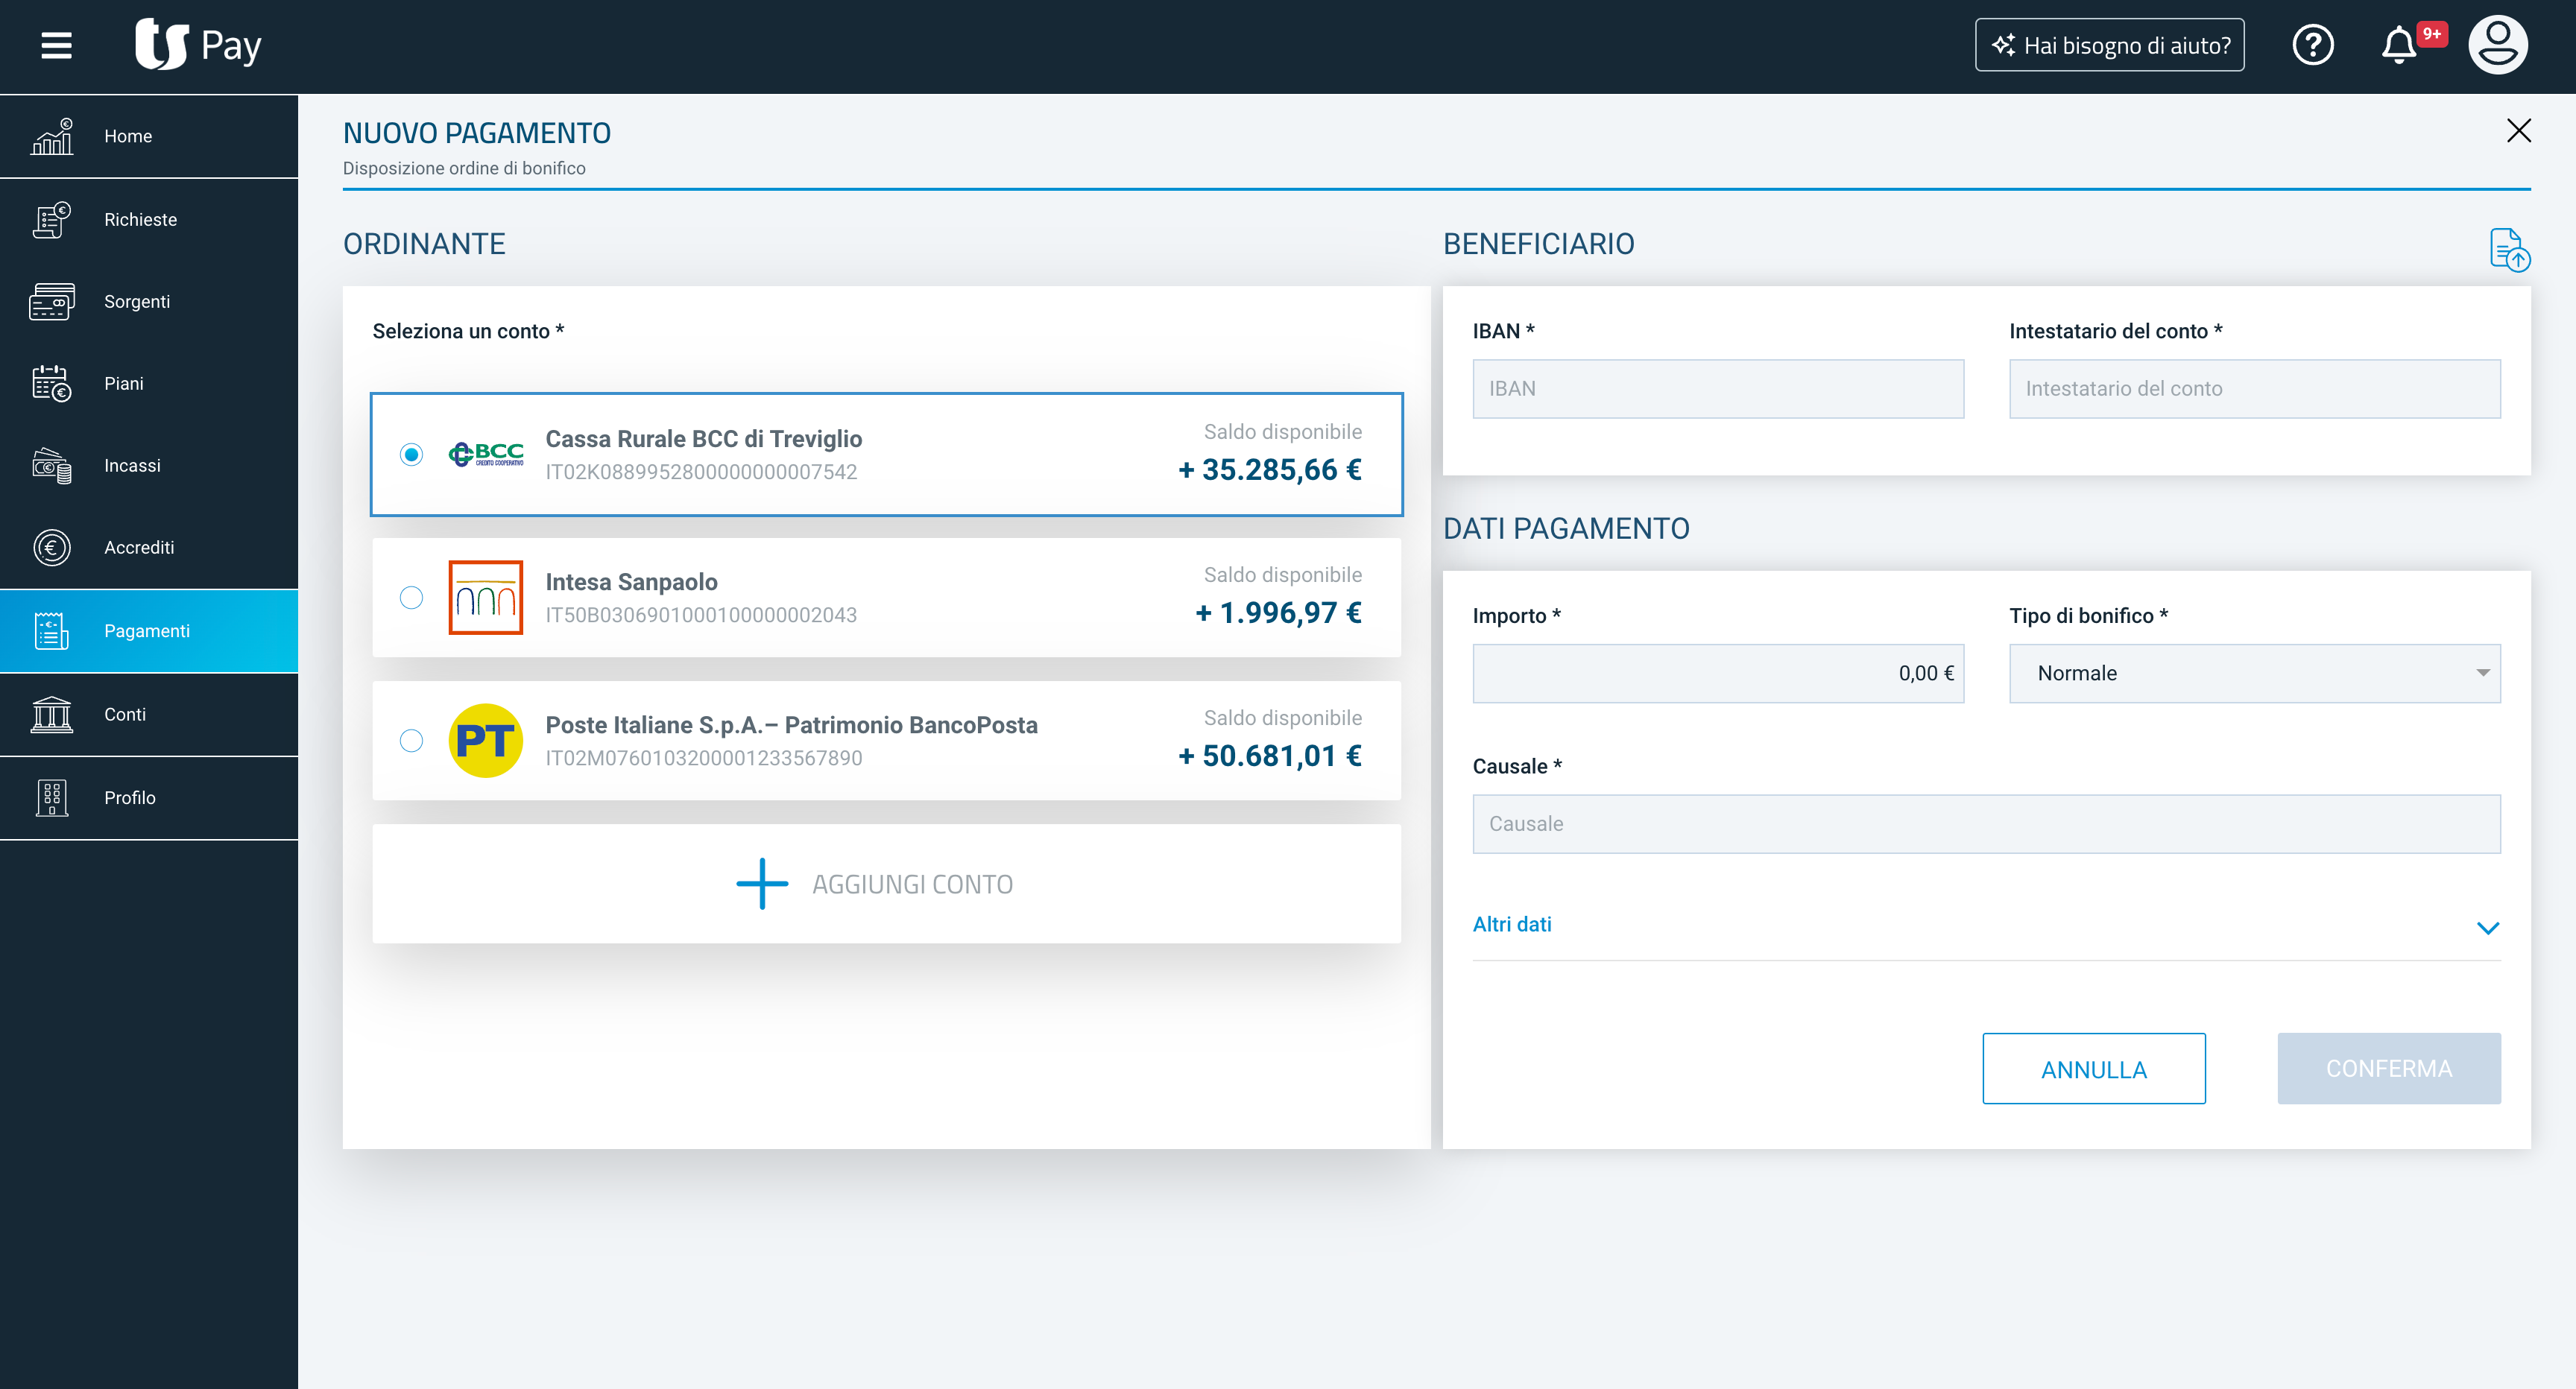The width and height of the screenshot is (2576, 1389).
Task: Select the Poste Italiane account radio
Action: pos(411,741)
